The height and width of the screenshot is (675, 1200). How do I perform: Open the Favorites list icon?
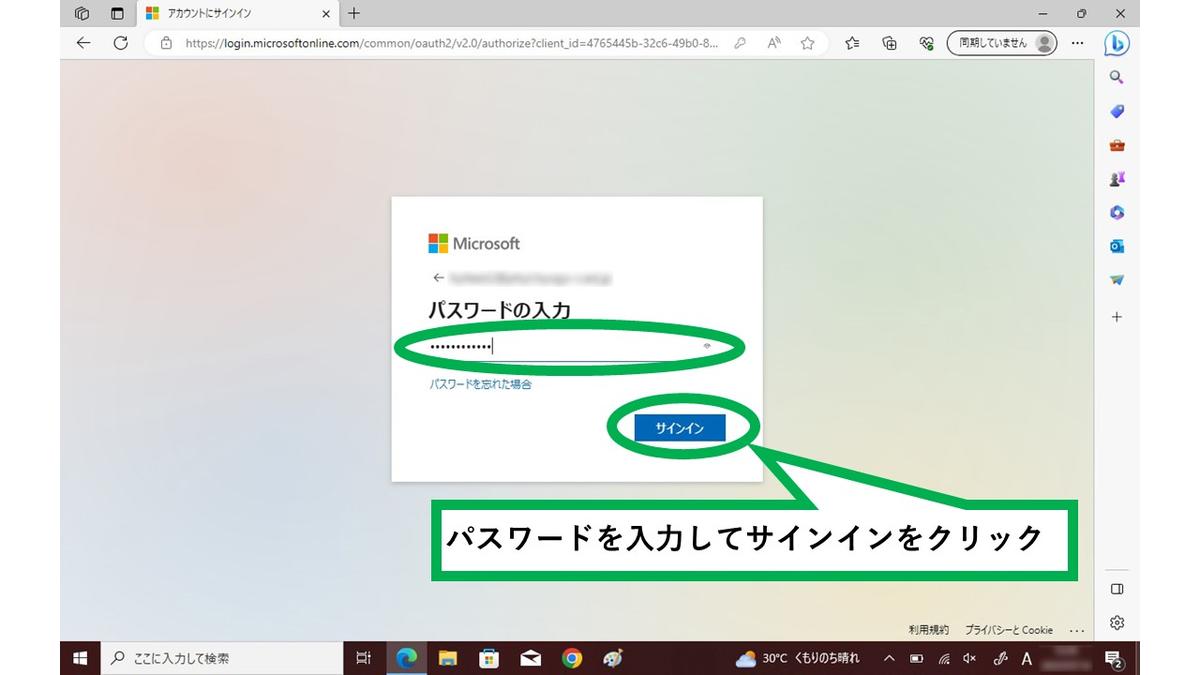[x=852, y=43]
